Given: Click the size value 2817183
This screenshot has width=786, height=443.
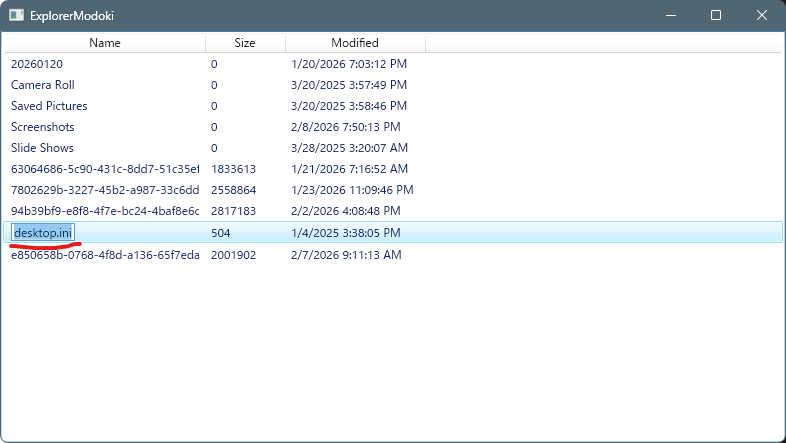Looking at the screenshot, I should (233, 211).
